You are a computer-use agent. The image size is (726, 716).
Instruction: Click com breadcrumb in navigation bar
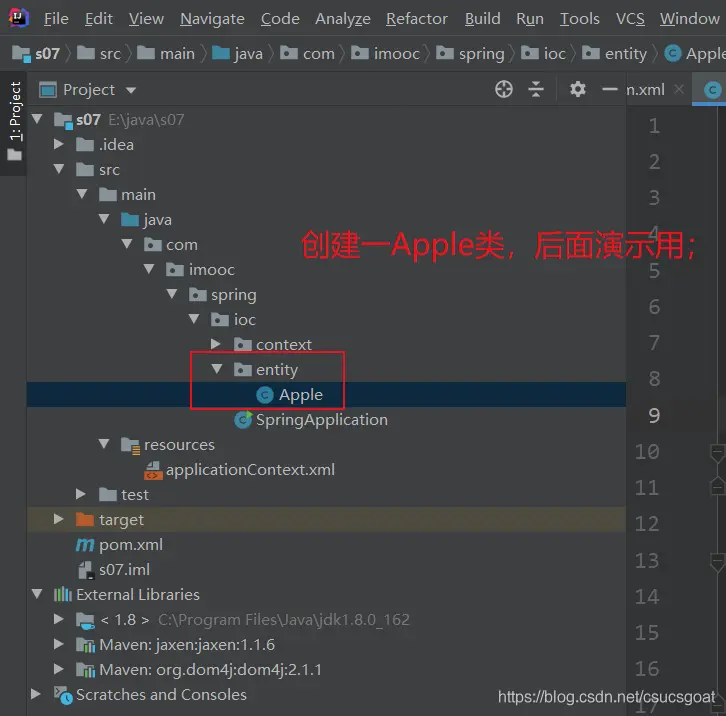tap(307, 54)
